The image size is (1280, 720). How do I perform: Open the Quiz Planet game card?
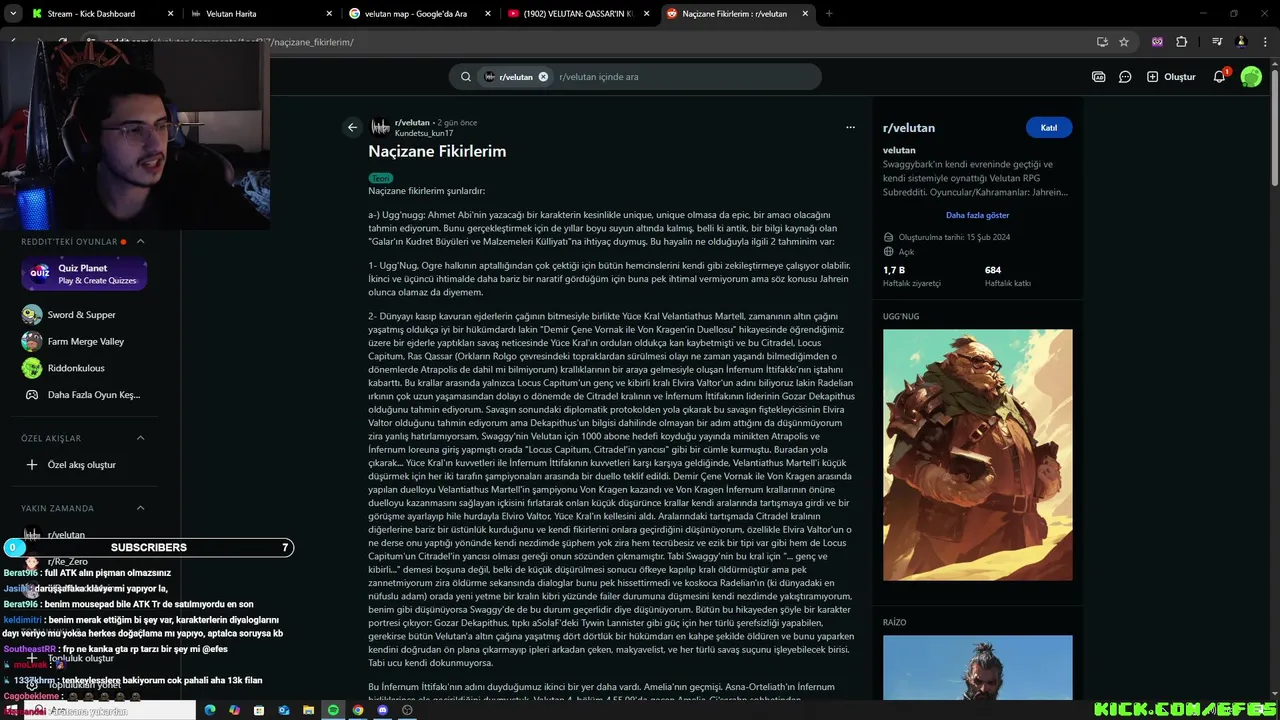coord(84,274)
